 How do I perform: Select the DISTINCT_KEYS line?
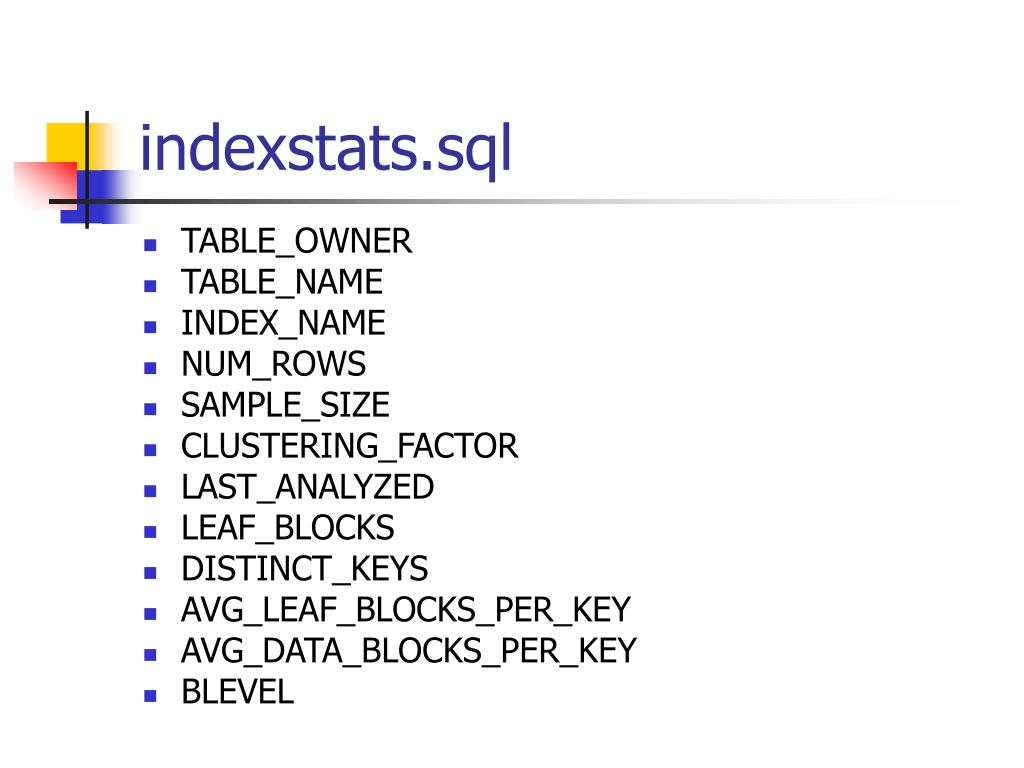click(305, 569)
